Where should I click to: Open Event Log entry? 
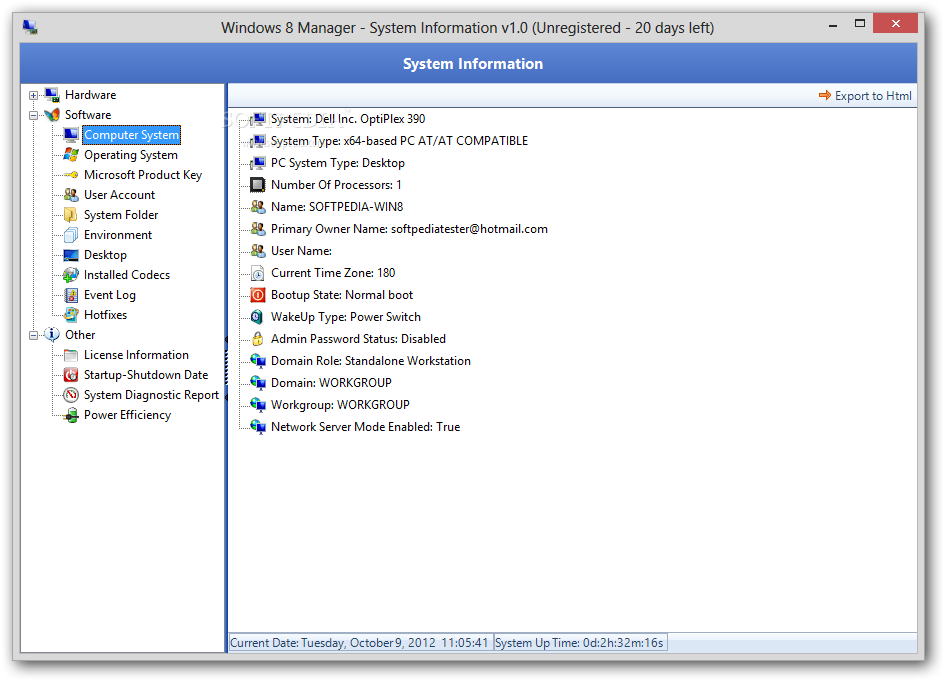point(110,295)
